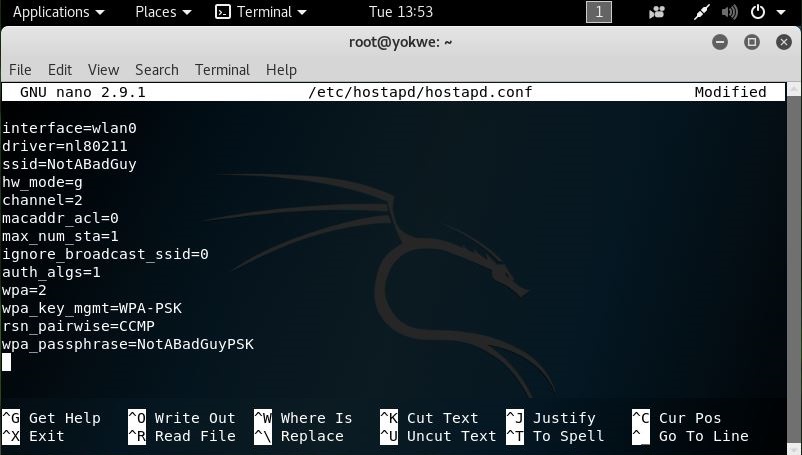Screen dimensions: 802x455
Task: Click the line rsn_pairwise=CCMP
Action: 78,326
